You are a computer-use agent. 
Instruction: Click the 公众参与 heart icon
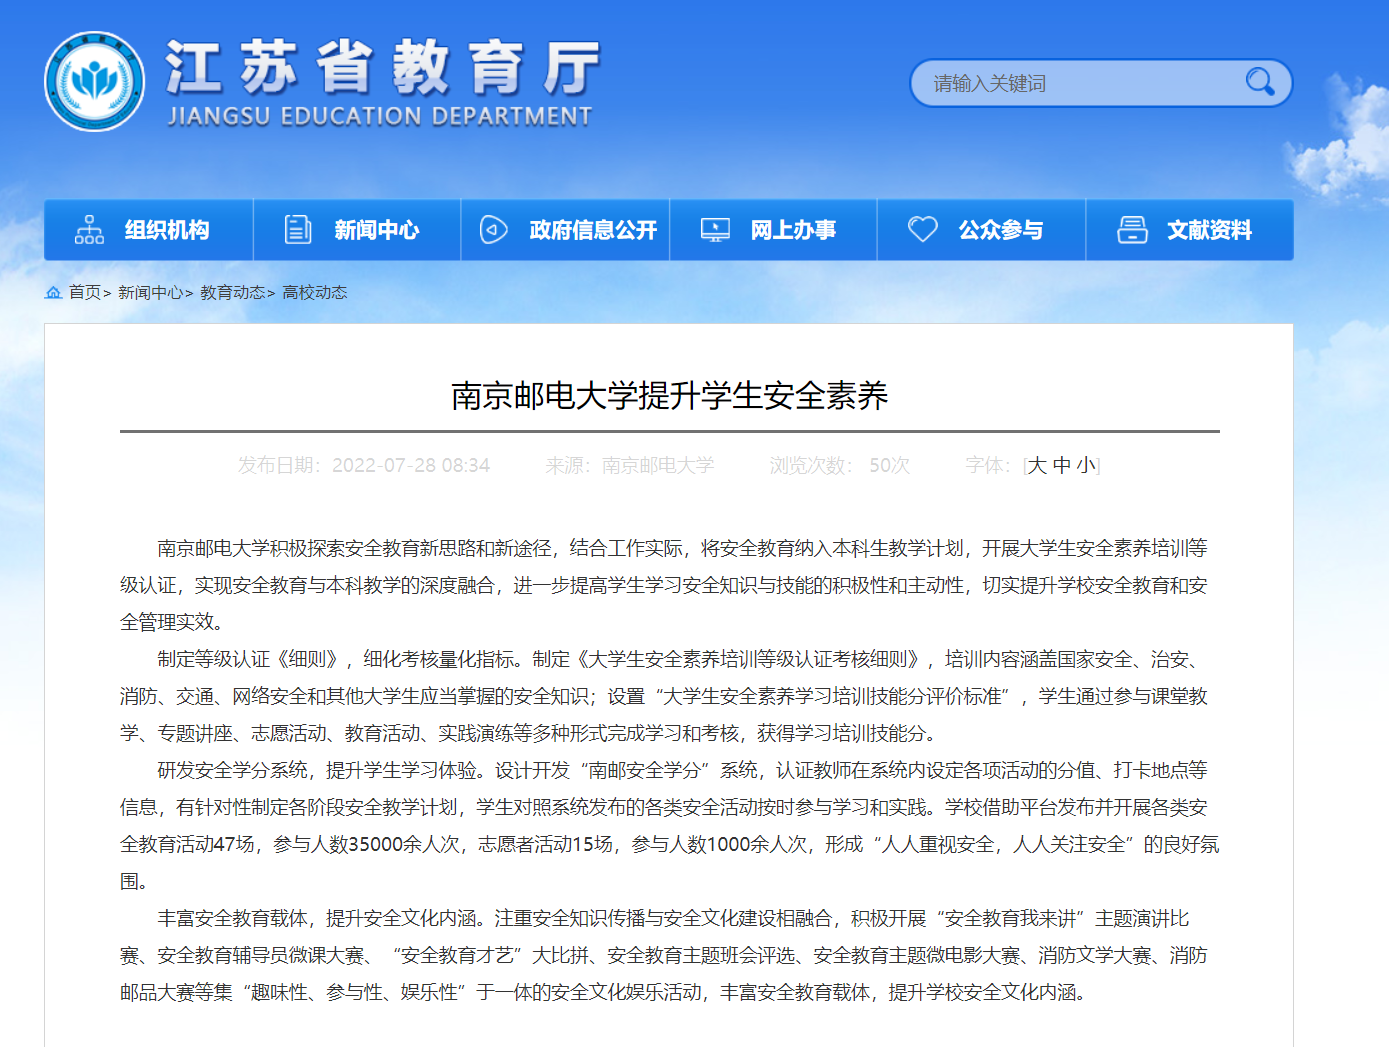click(x=922, y=230)
